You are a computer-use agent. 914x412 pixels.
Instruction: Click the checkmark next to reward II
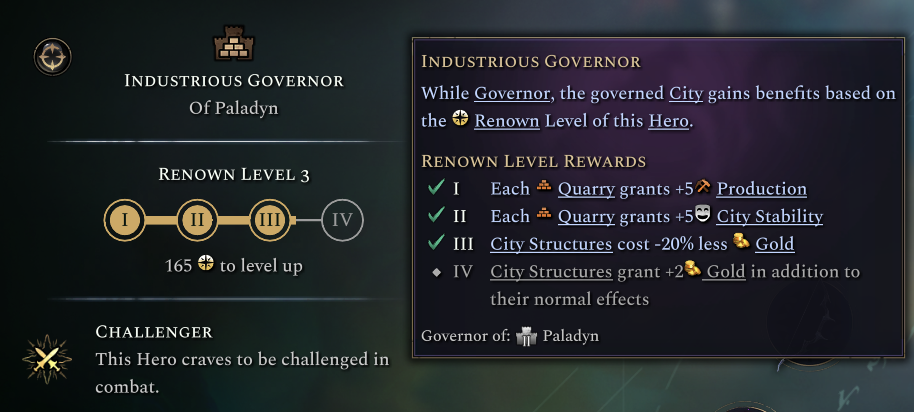click(435, 216)
